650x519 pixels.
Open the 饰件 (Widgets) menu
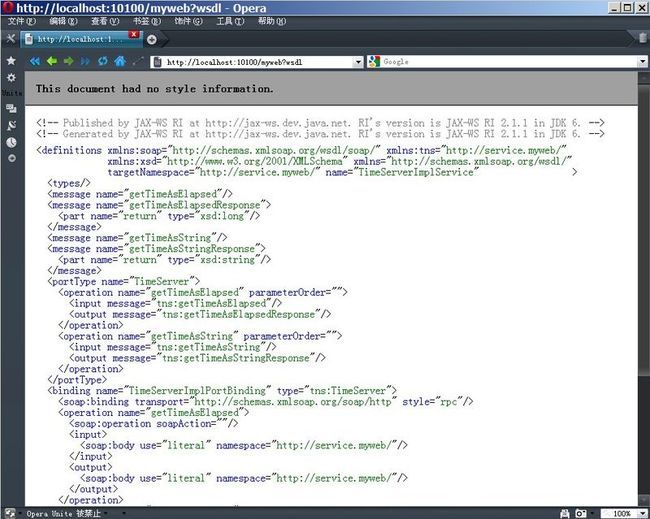tap(189, 21)
